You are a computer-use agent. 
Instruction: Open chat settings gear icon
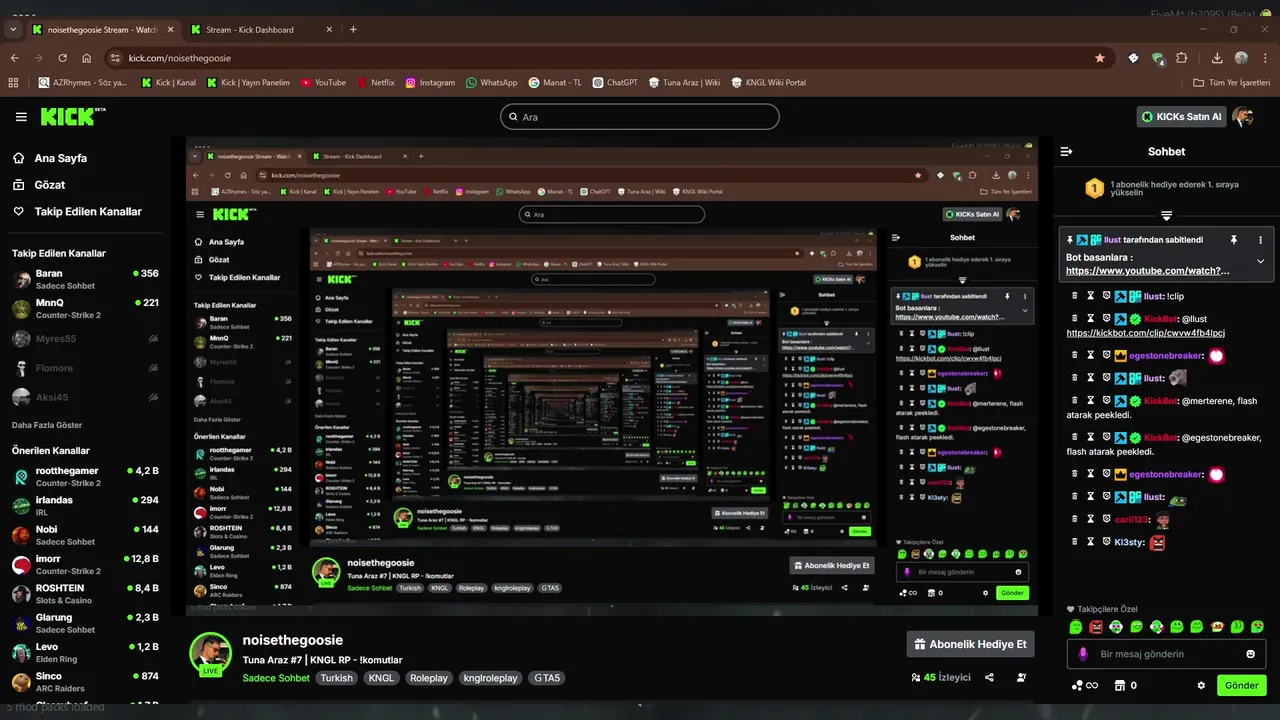tap(1201, 686)
